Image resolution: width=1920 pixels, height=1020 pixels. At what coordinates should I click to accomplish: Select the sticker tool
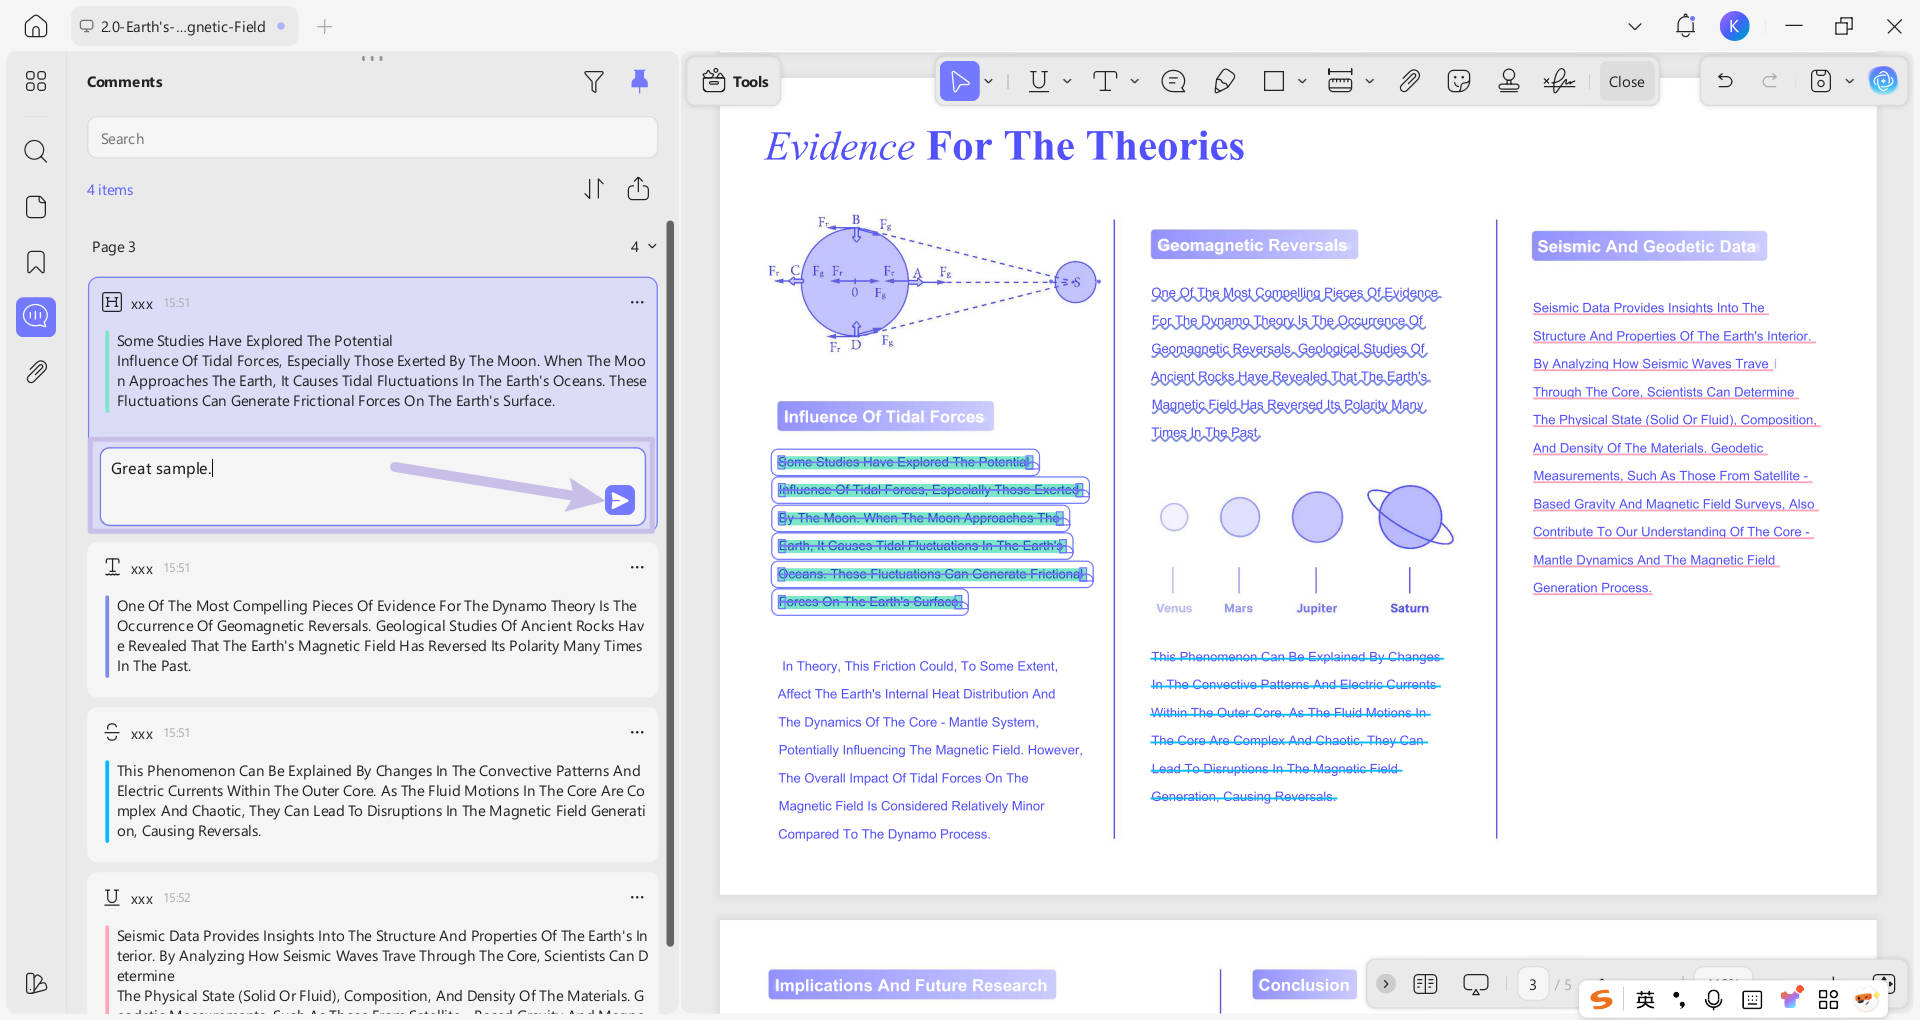pyautogui.click(x=1459, y=81)
